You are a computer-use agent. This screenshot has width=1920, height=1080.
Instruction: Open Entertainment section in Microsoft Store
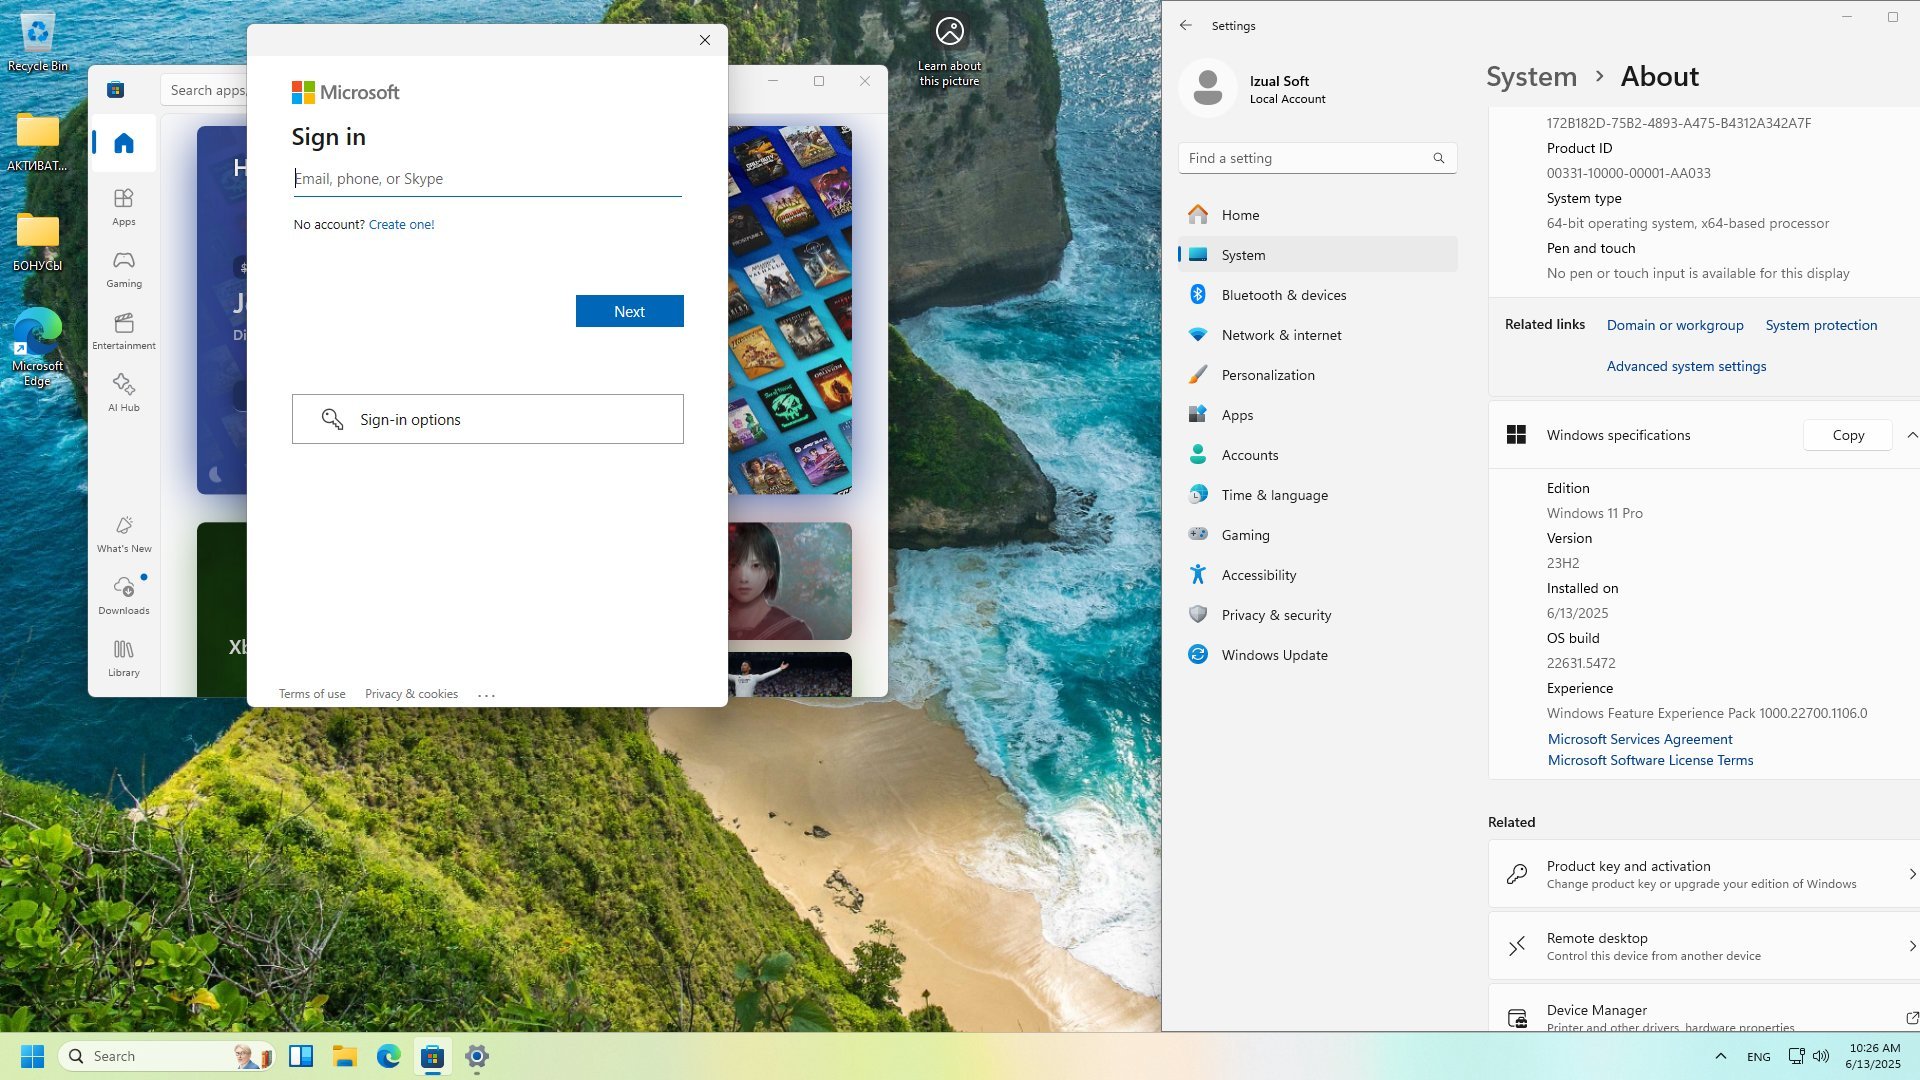pyautogui.click(x=124, y=331)
